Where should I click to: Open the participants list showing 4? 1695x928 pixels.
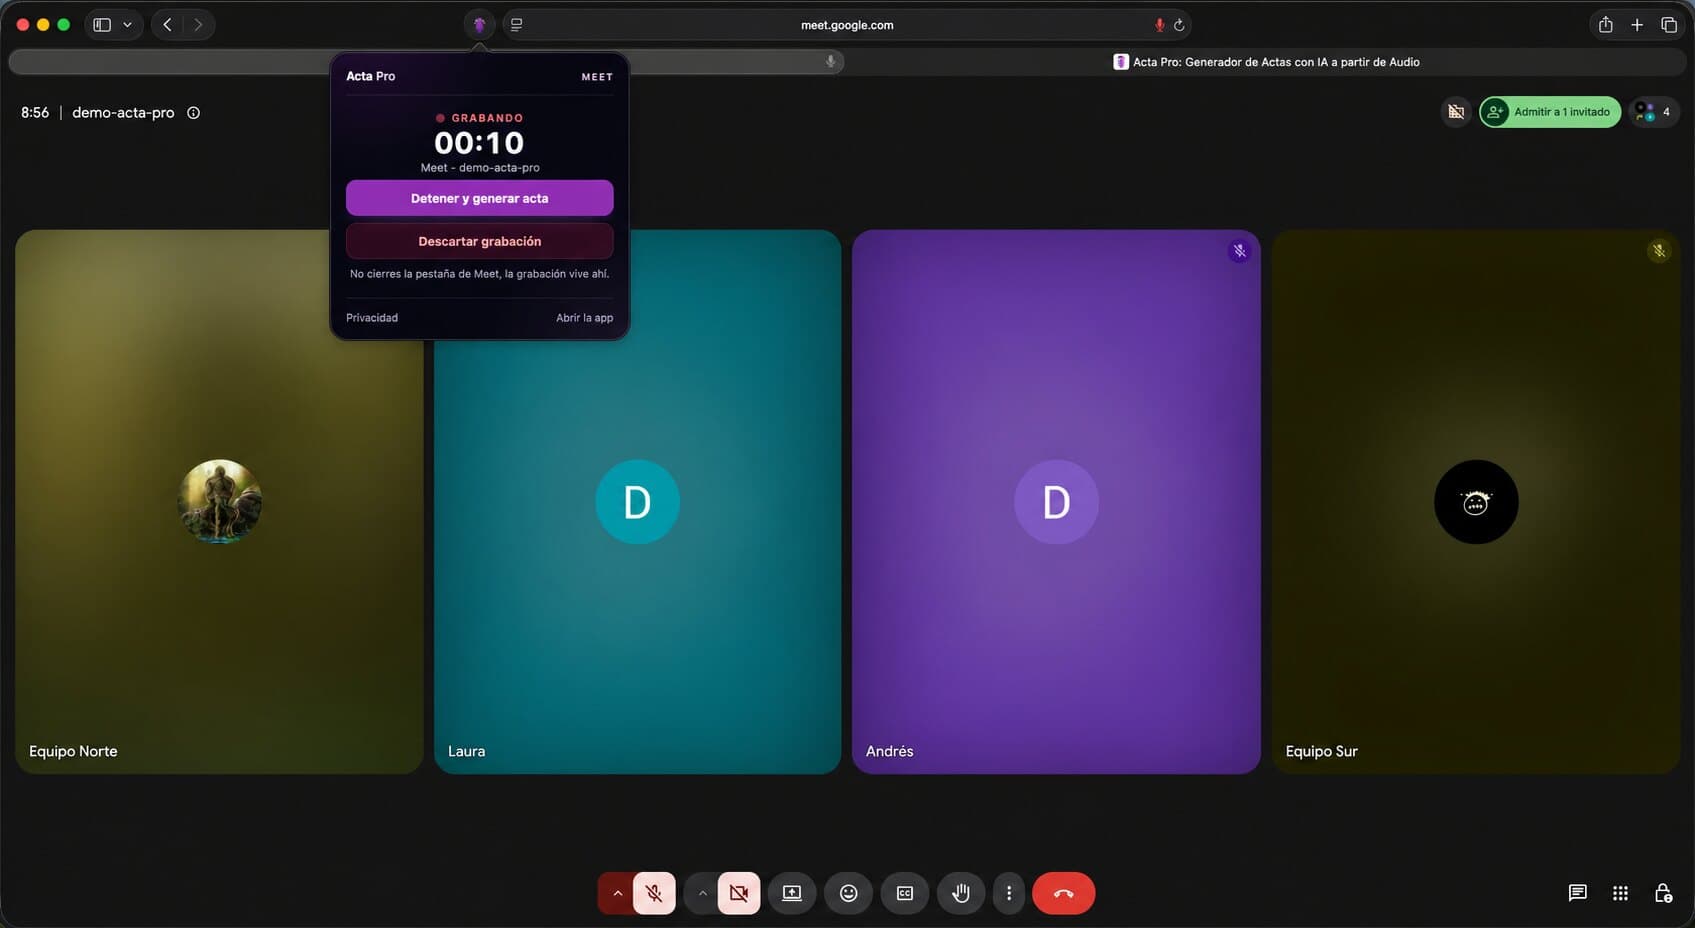1653,112
